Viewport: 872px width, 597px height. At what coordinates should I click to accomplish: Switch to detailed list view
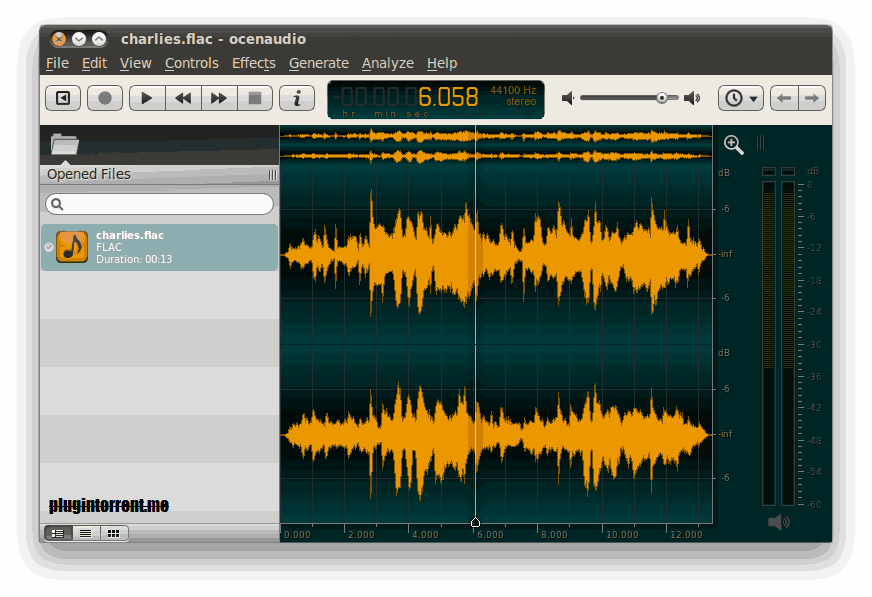pyautogui.click(x=58, y=533)
